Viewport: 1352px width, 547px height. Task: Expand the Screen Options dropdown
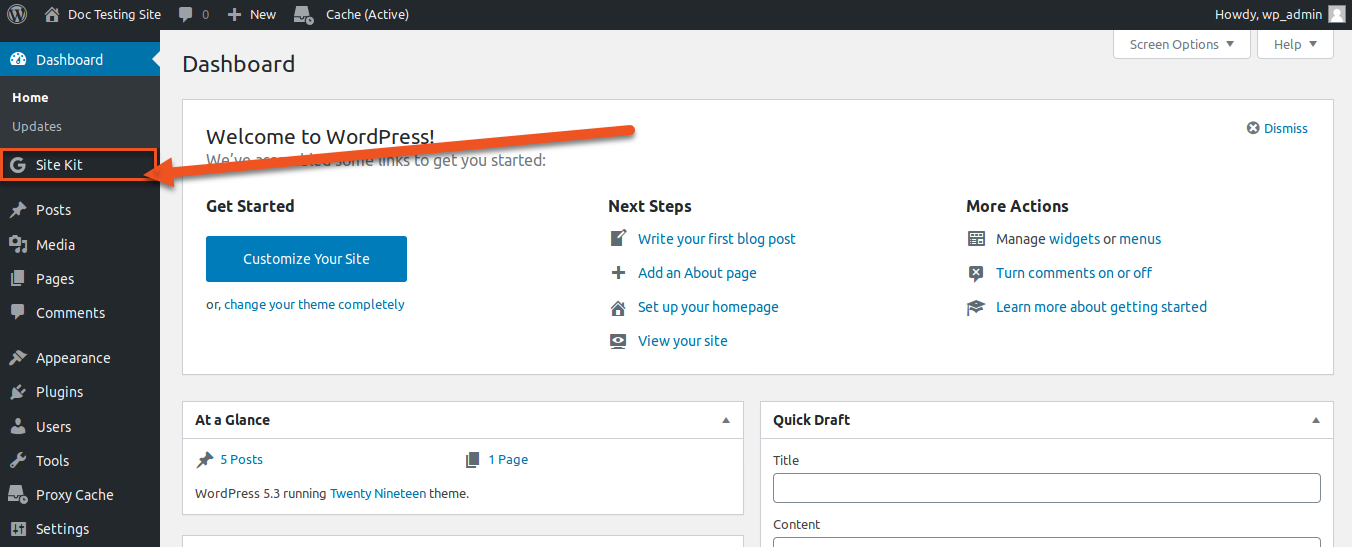[x=1182, y=44]
